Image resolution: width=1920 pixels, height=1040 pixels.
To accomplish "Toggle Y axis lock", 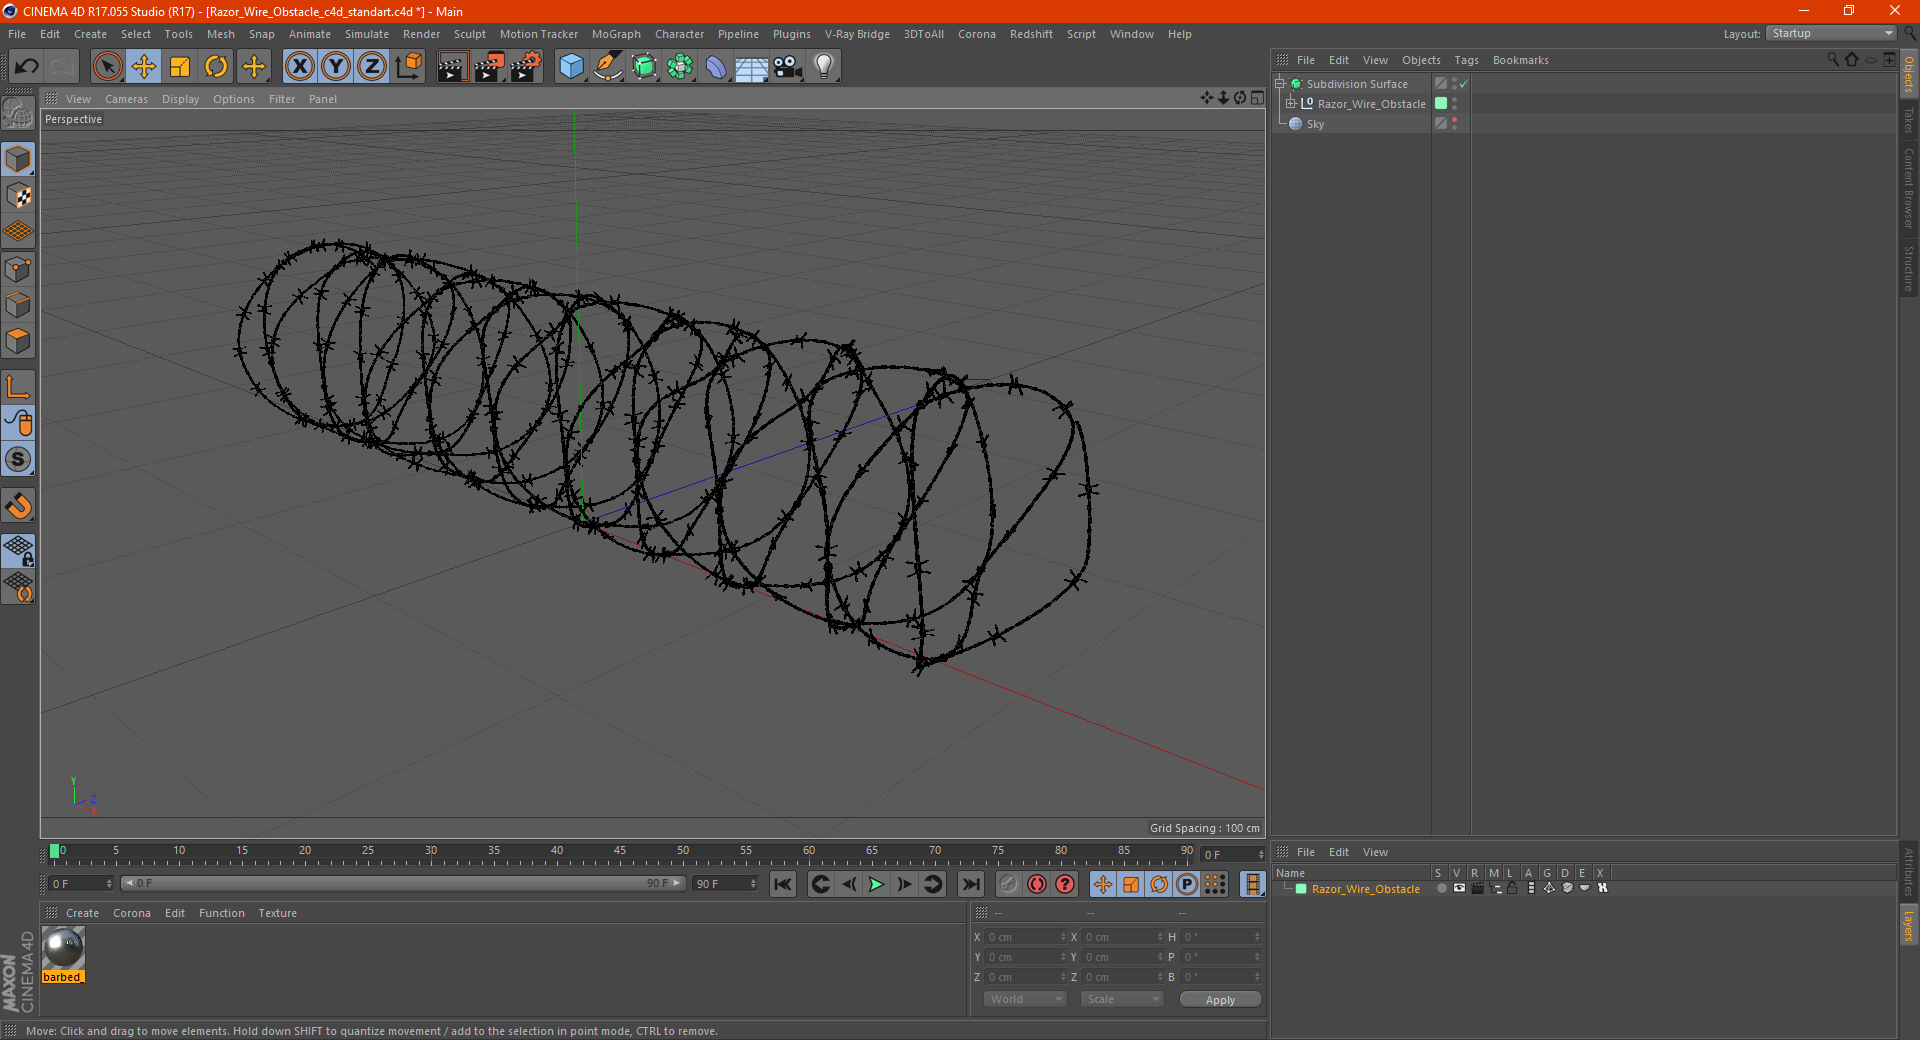I will (336, 67).
